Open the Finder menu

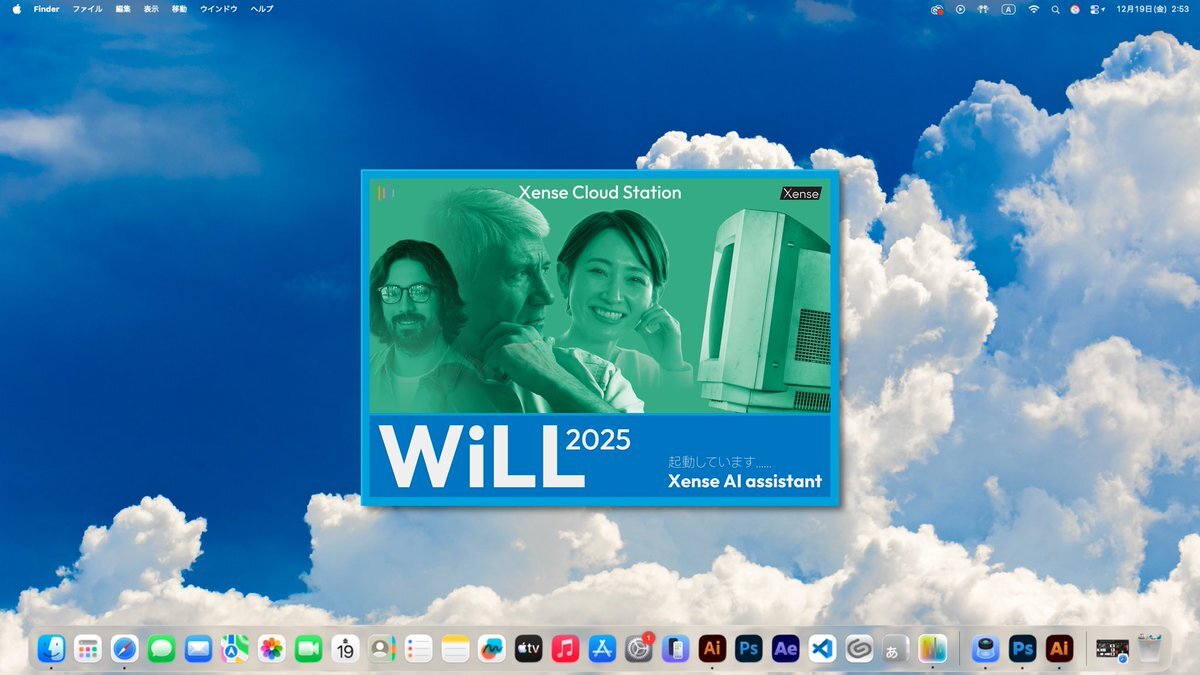point(47,9)
